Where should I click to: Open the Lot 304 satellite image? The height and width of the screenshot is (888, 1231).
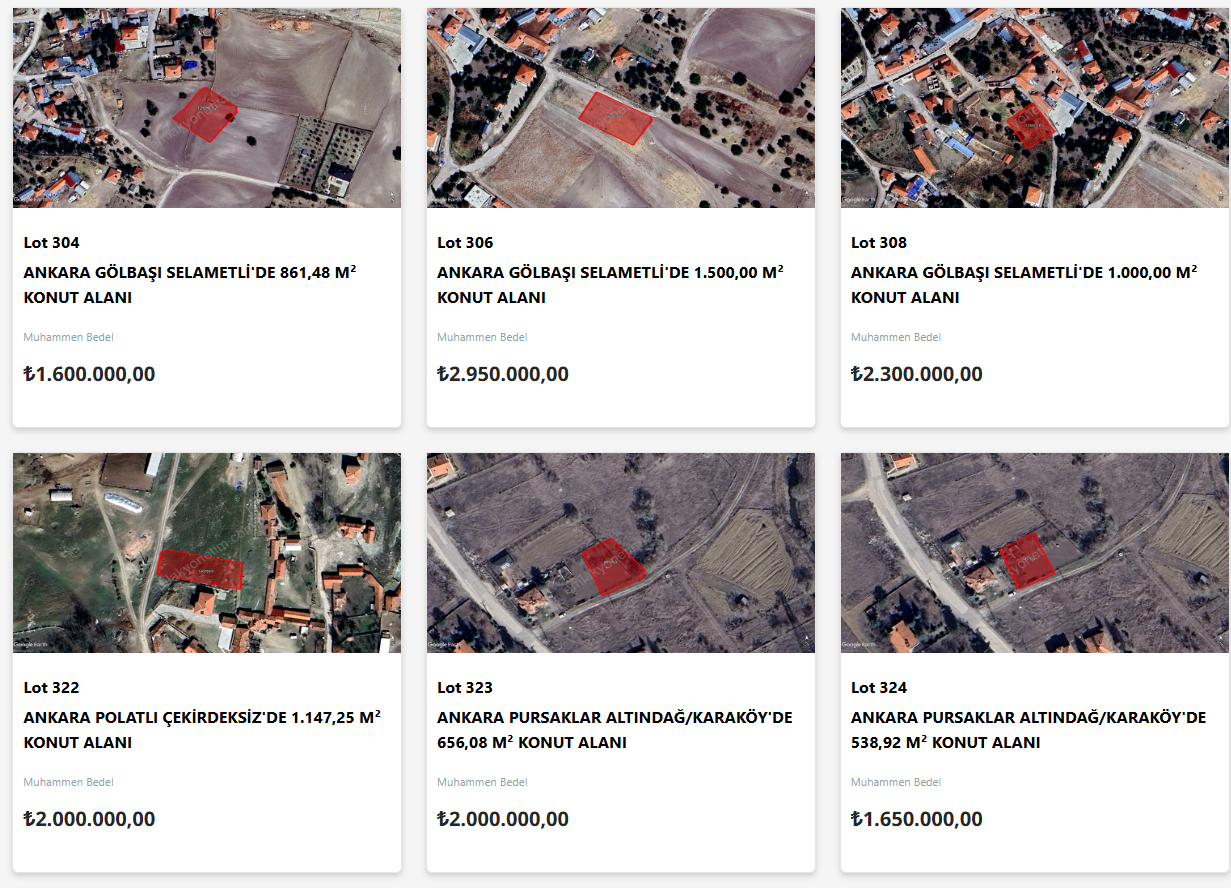[207, 108]
